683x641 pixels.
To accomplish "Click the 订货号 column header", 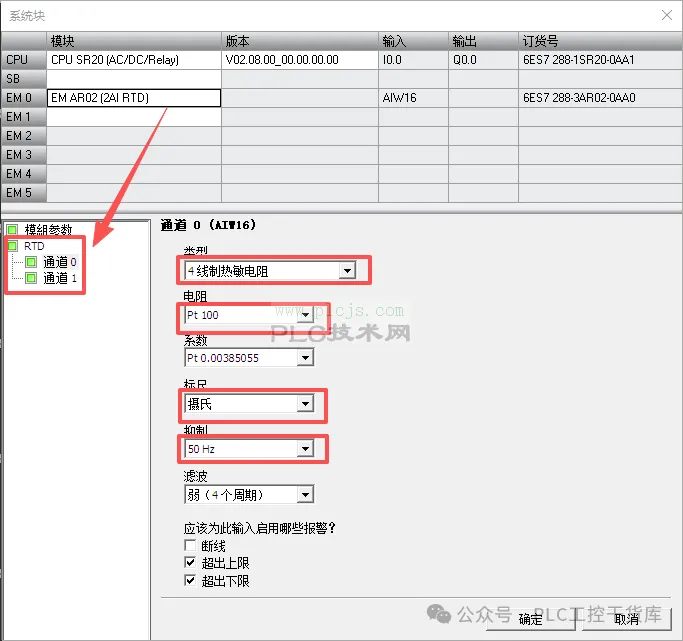I will click(601, 41).
